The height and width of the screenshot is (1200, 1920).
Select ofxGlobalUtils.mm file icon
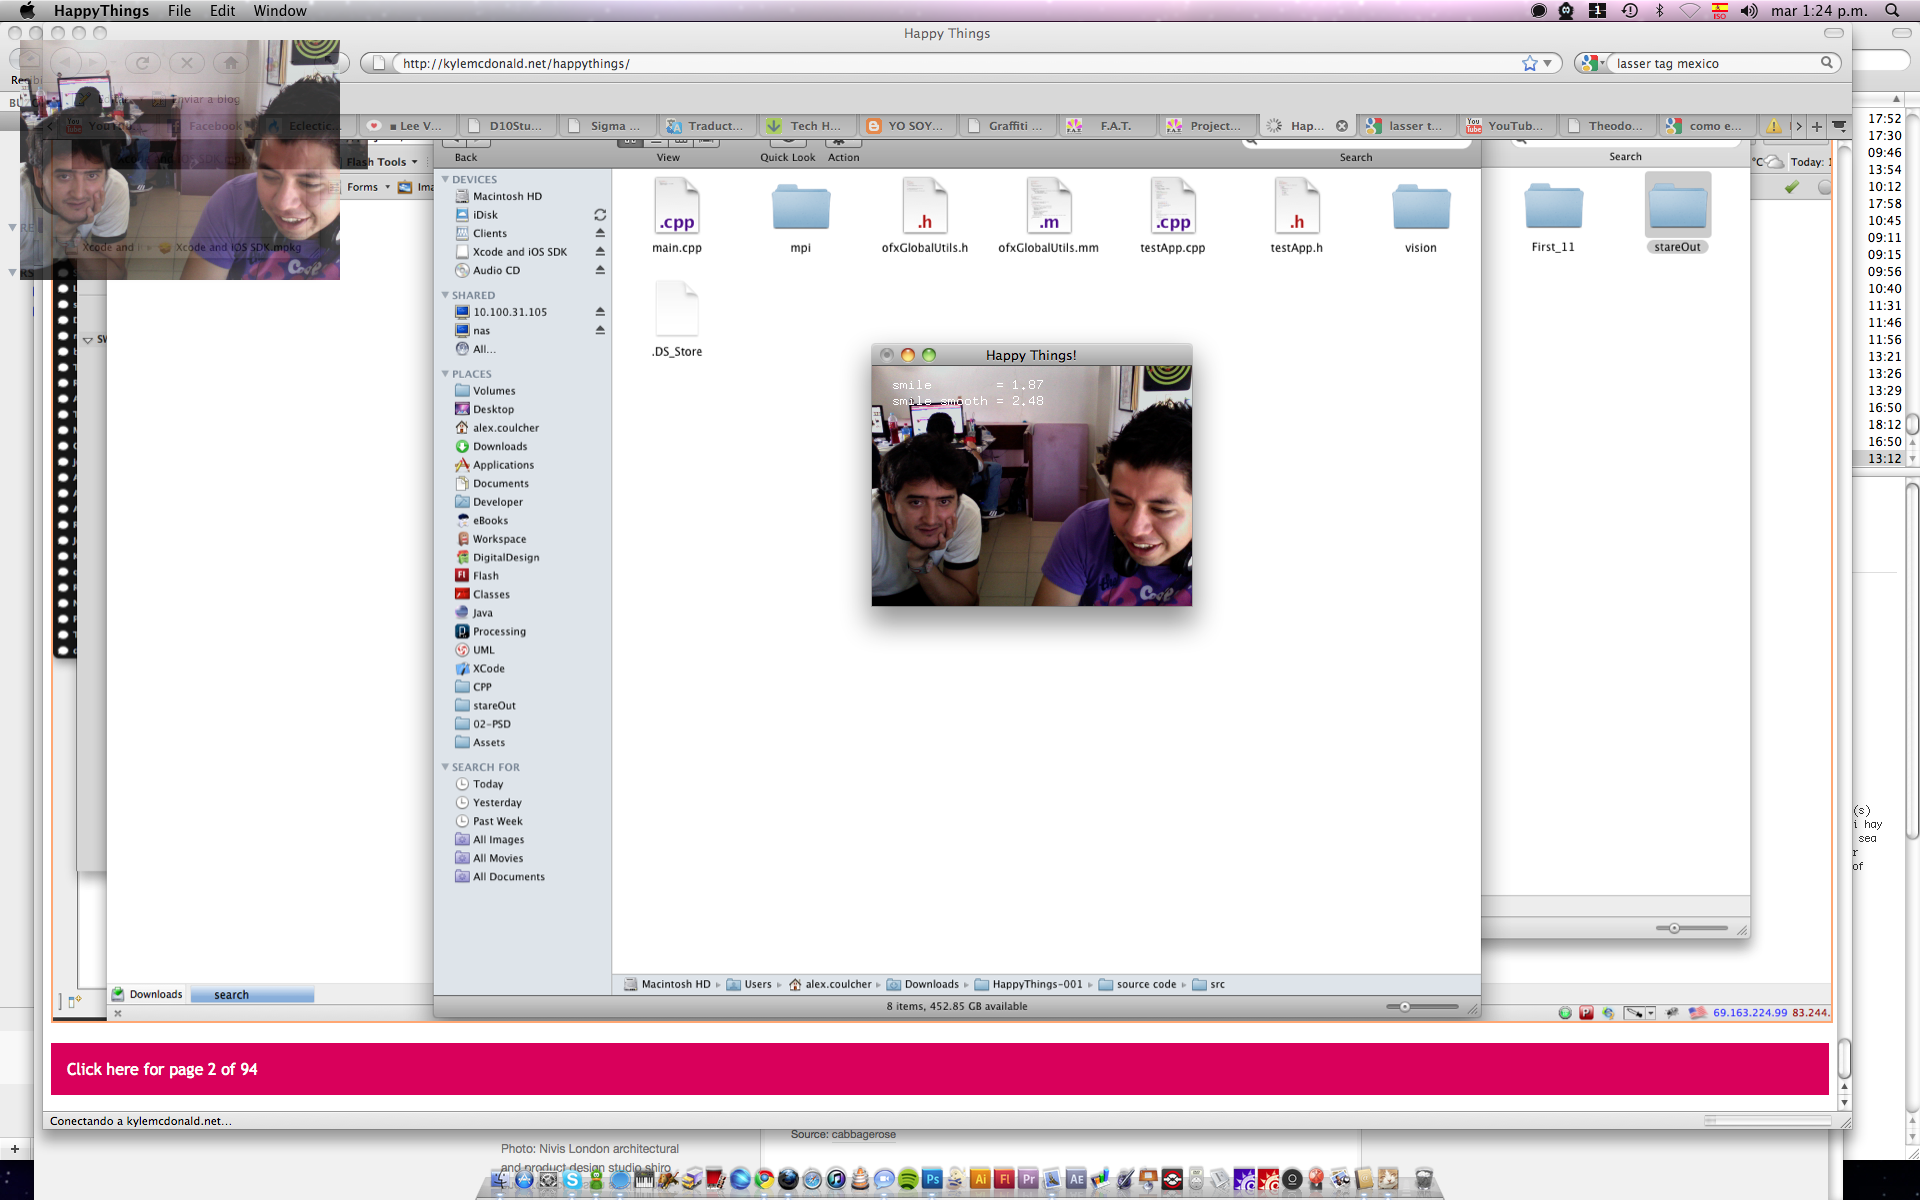pyautogui.click(x=1048, y=206)
